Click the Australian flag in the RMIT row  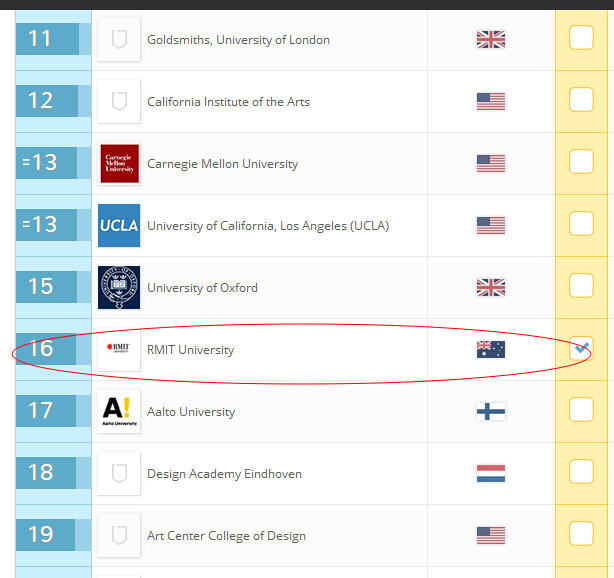pyautogui.click(x=491, y=349)
